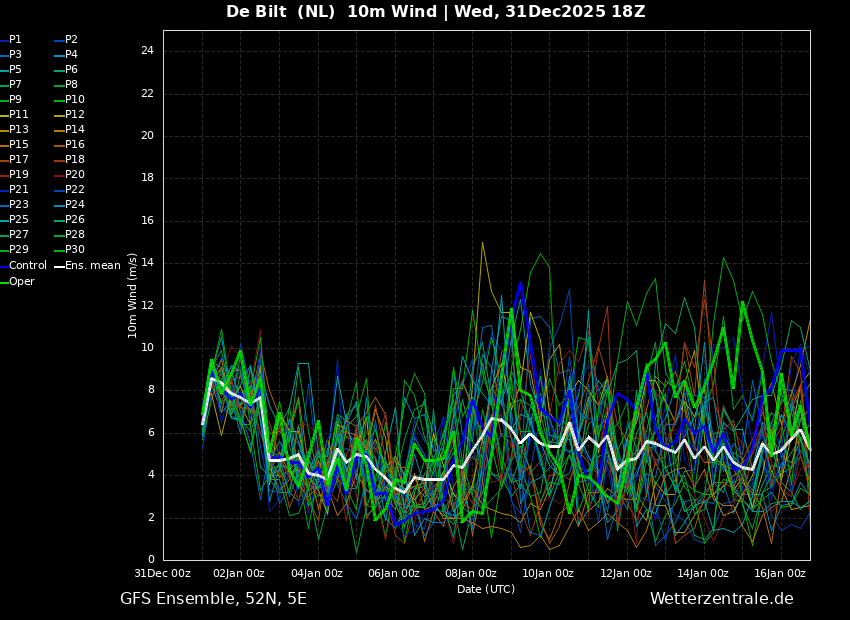
Task: Click the y-axis value 20
Action: (147, 136)
